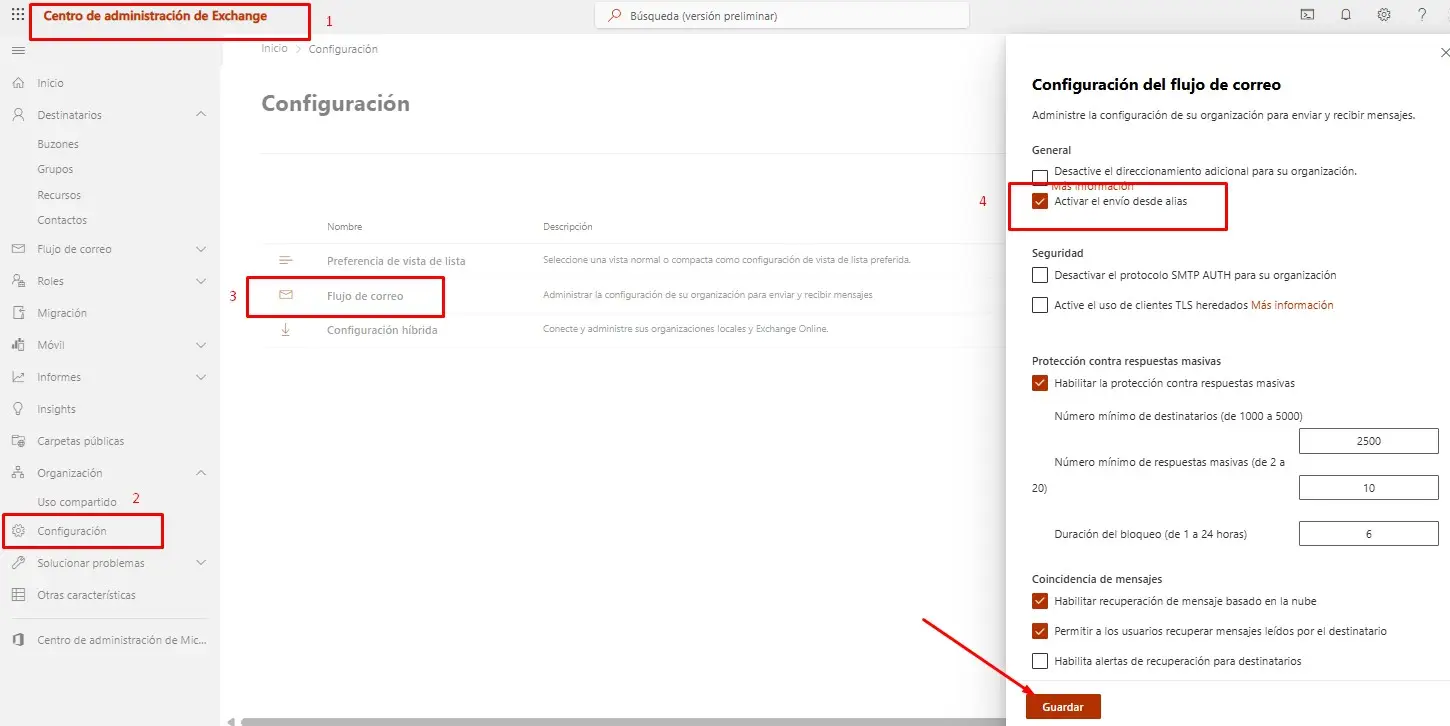Click the Guardar button
Viewport: 1450px width, 726px height.
click(x=1063, y=706)
